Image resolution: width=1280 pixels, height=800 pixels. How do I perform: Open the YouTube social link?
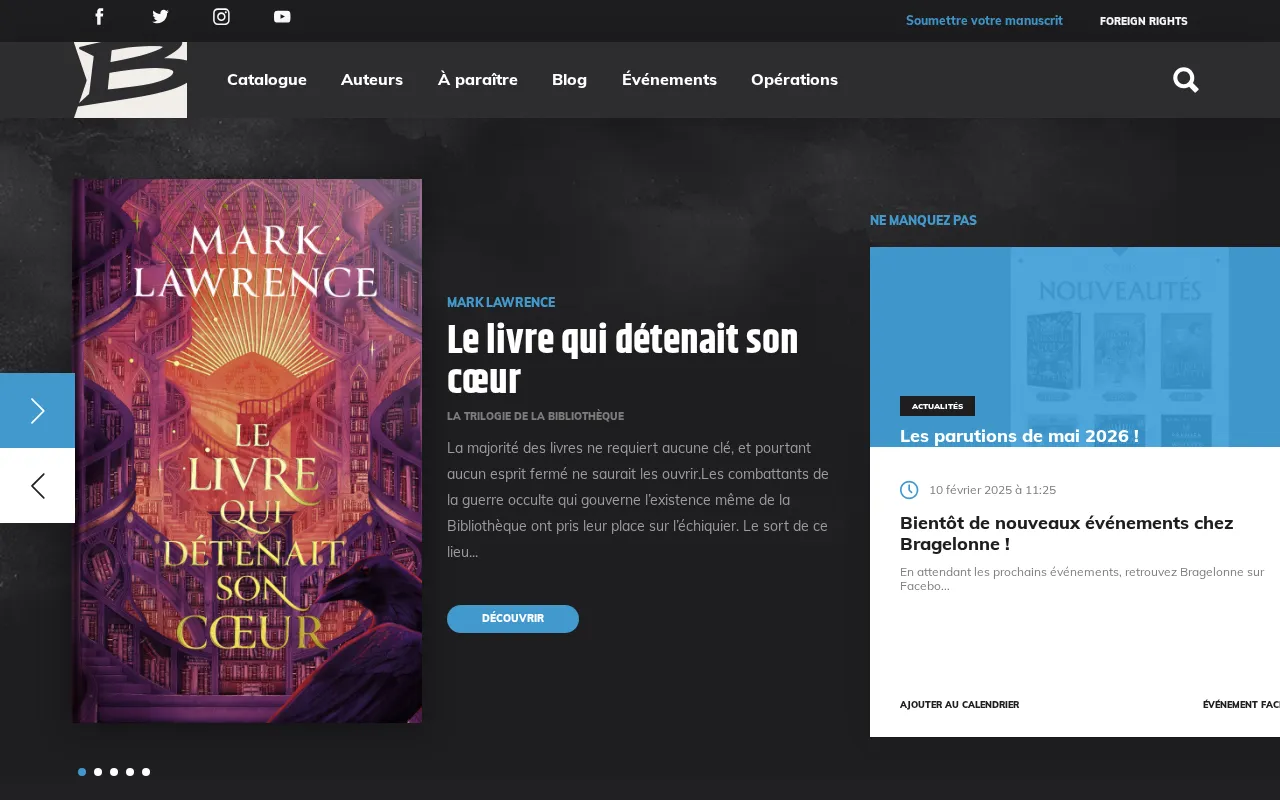[x=282, y=16]
